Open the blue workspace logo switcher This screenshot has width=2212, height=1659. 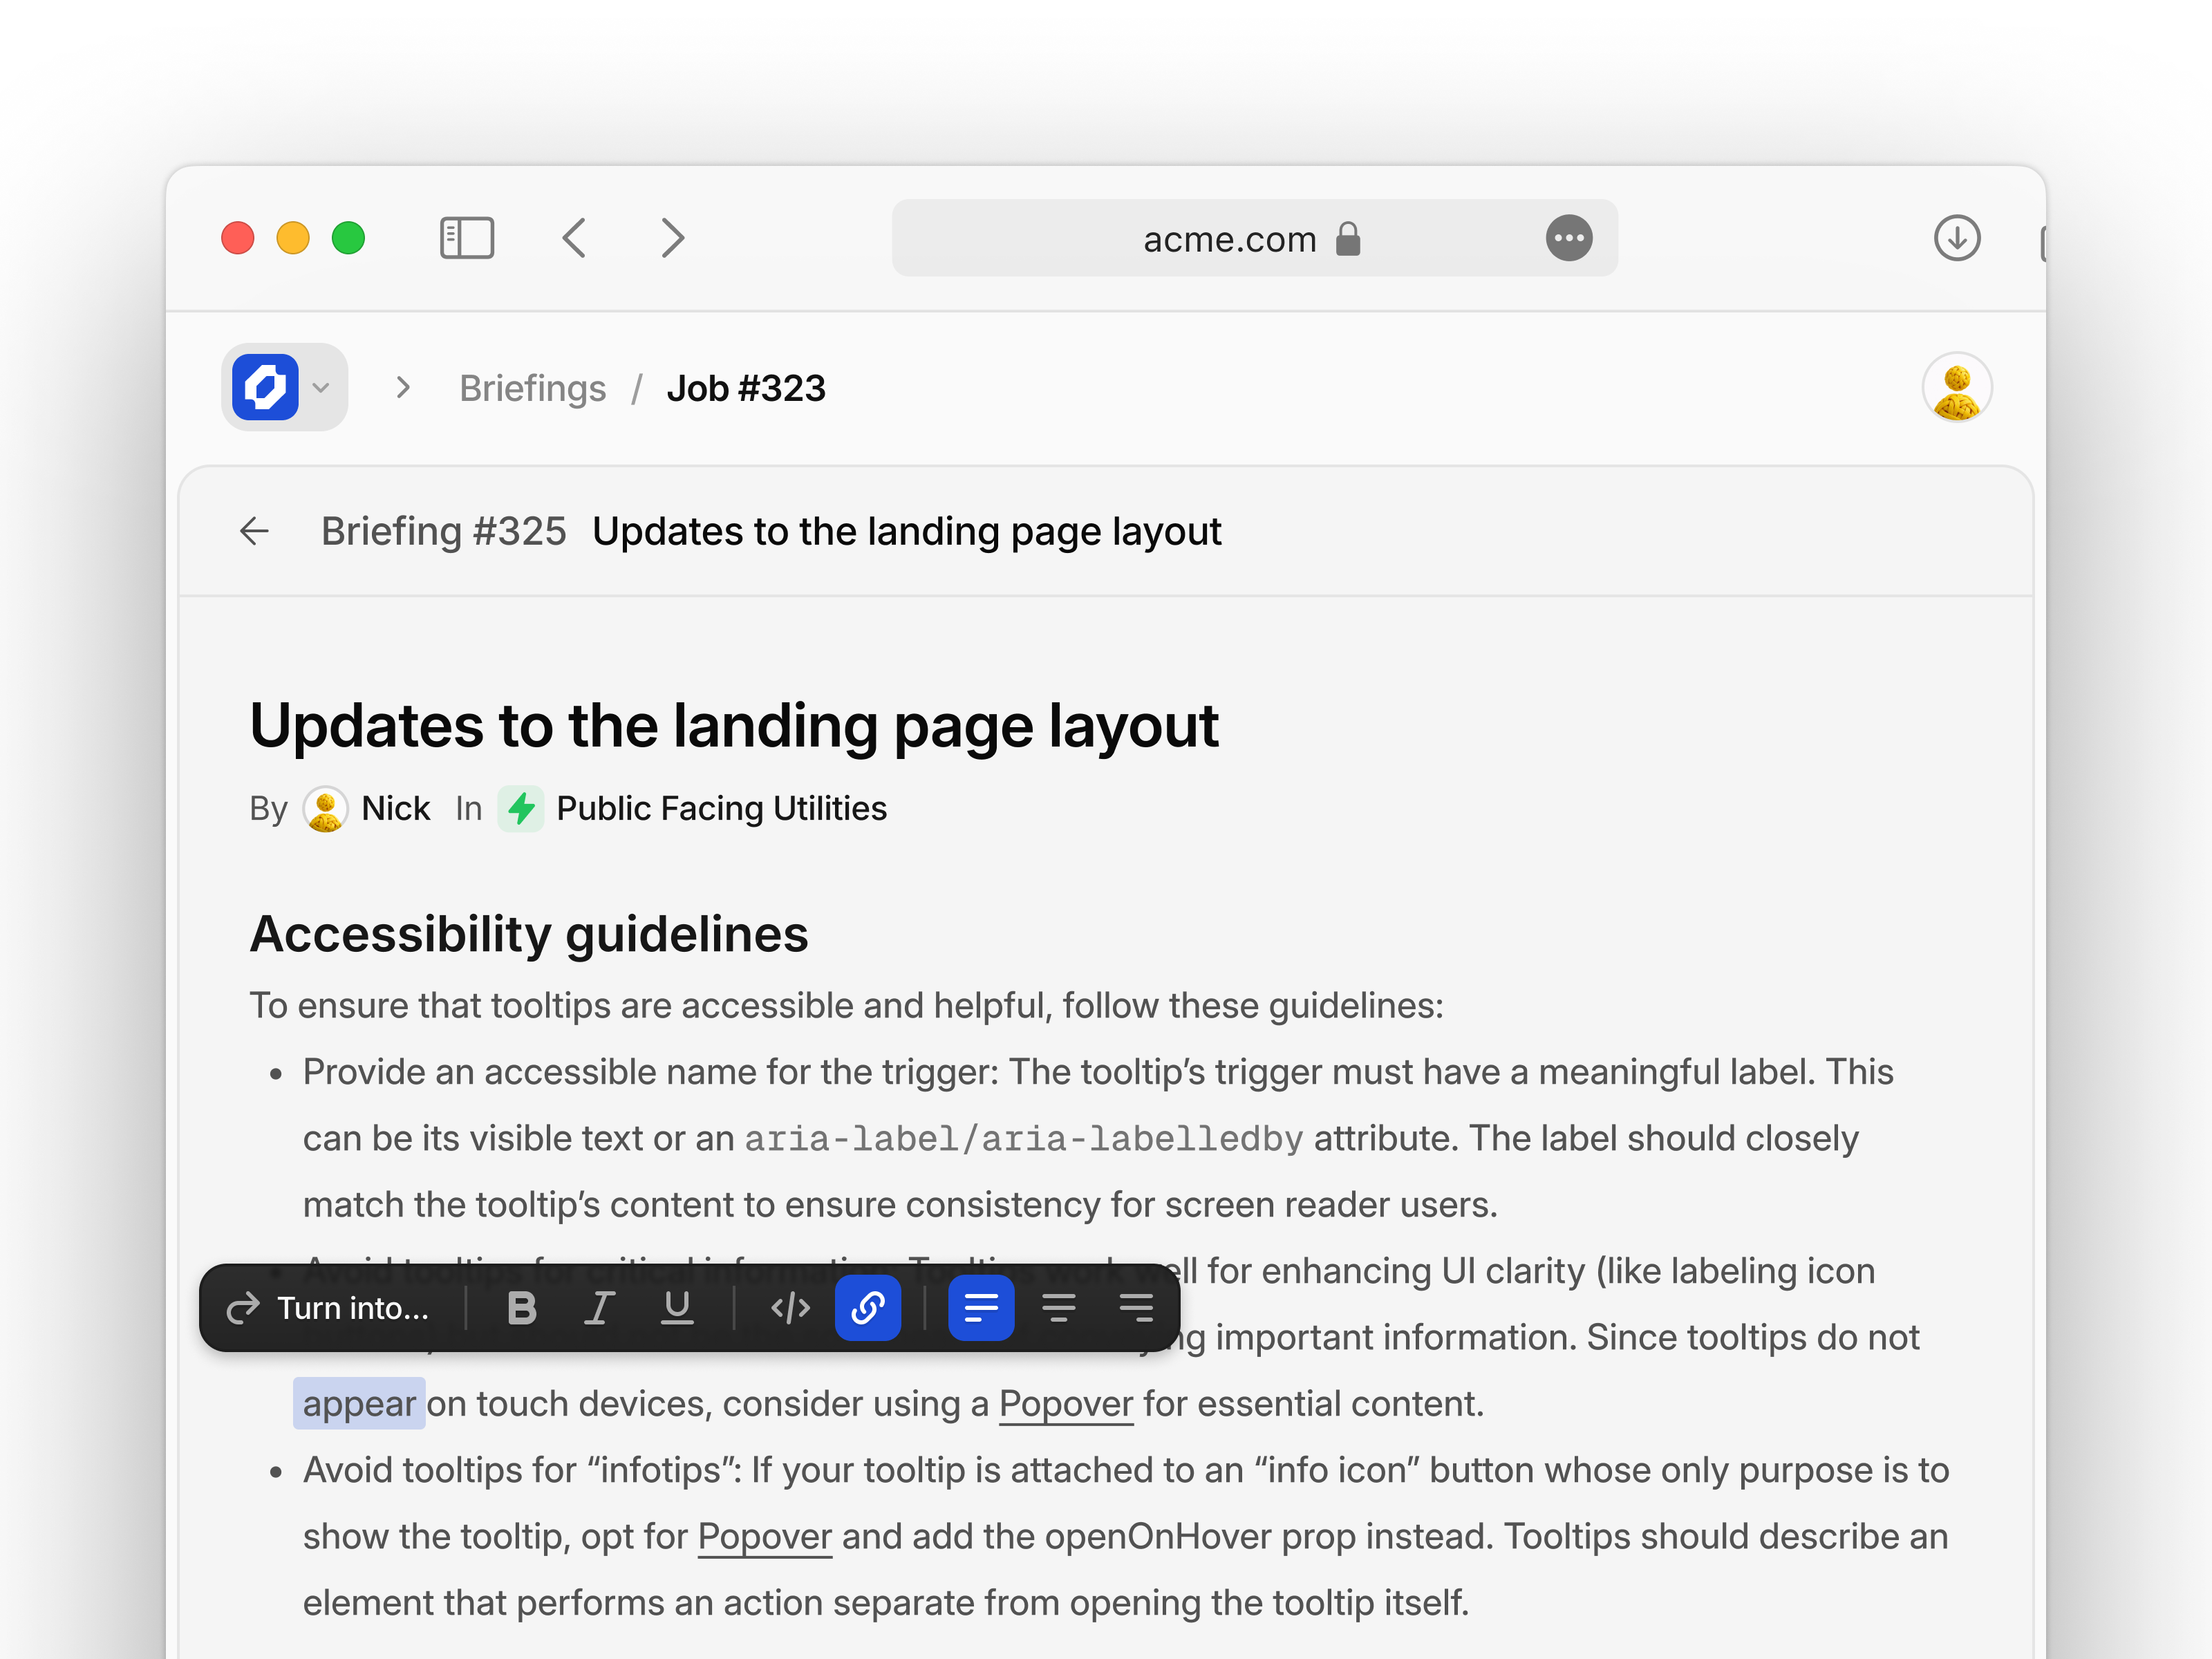click(x=284, y=387)
